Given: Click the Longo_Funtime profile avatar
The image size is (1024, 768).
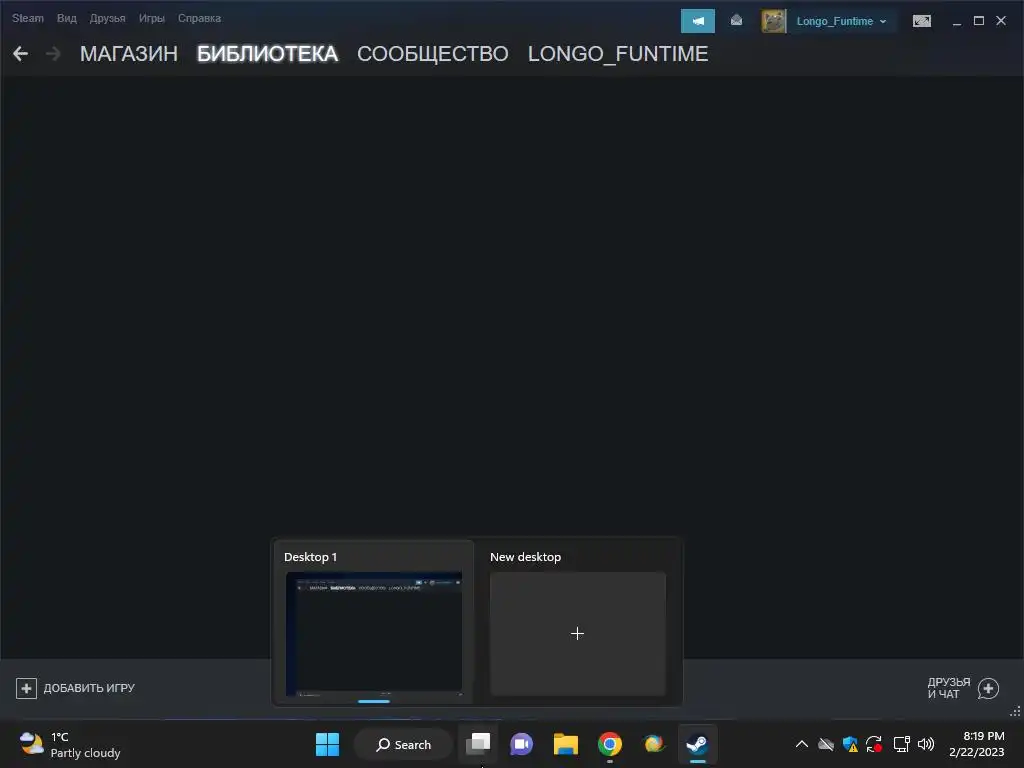Looking at the screenshot, I should click(x=774, y=21).
